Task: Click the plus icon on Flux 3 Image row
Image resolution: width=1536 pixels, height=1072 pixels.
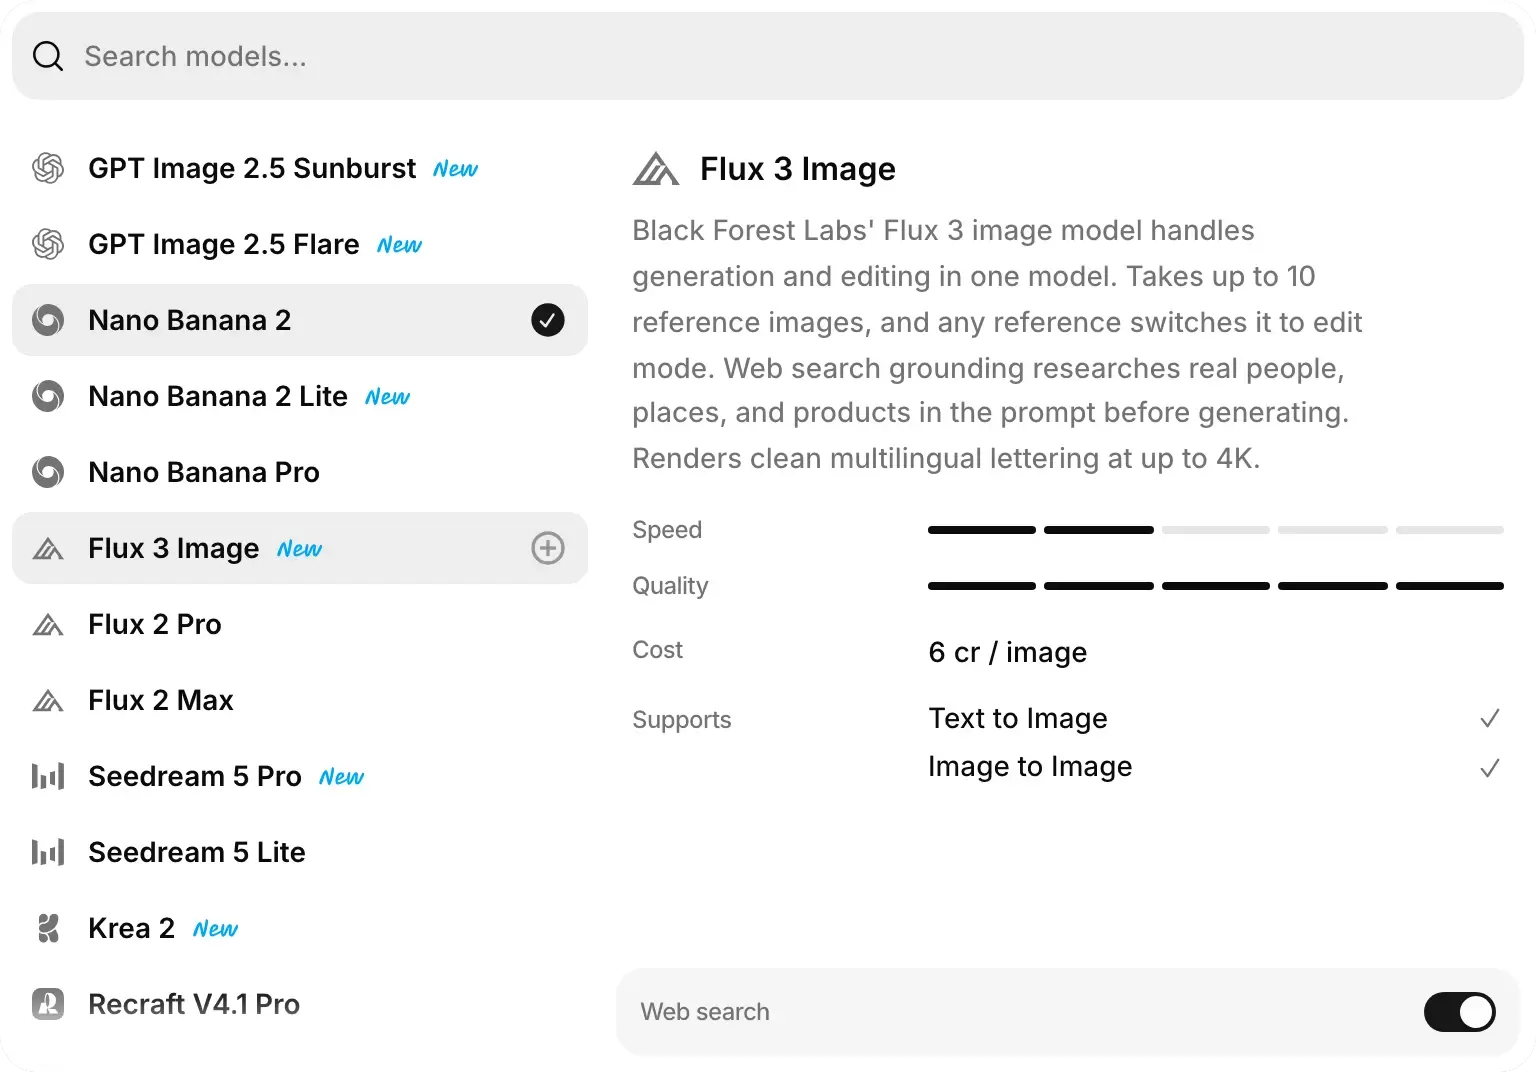Action: (548, 548)
